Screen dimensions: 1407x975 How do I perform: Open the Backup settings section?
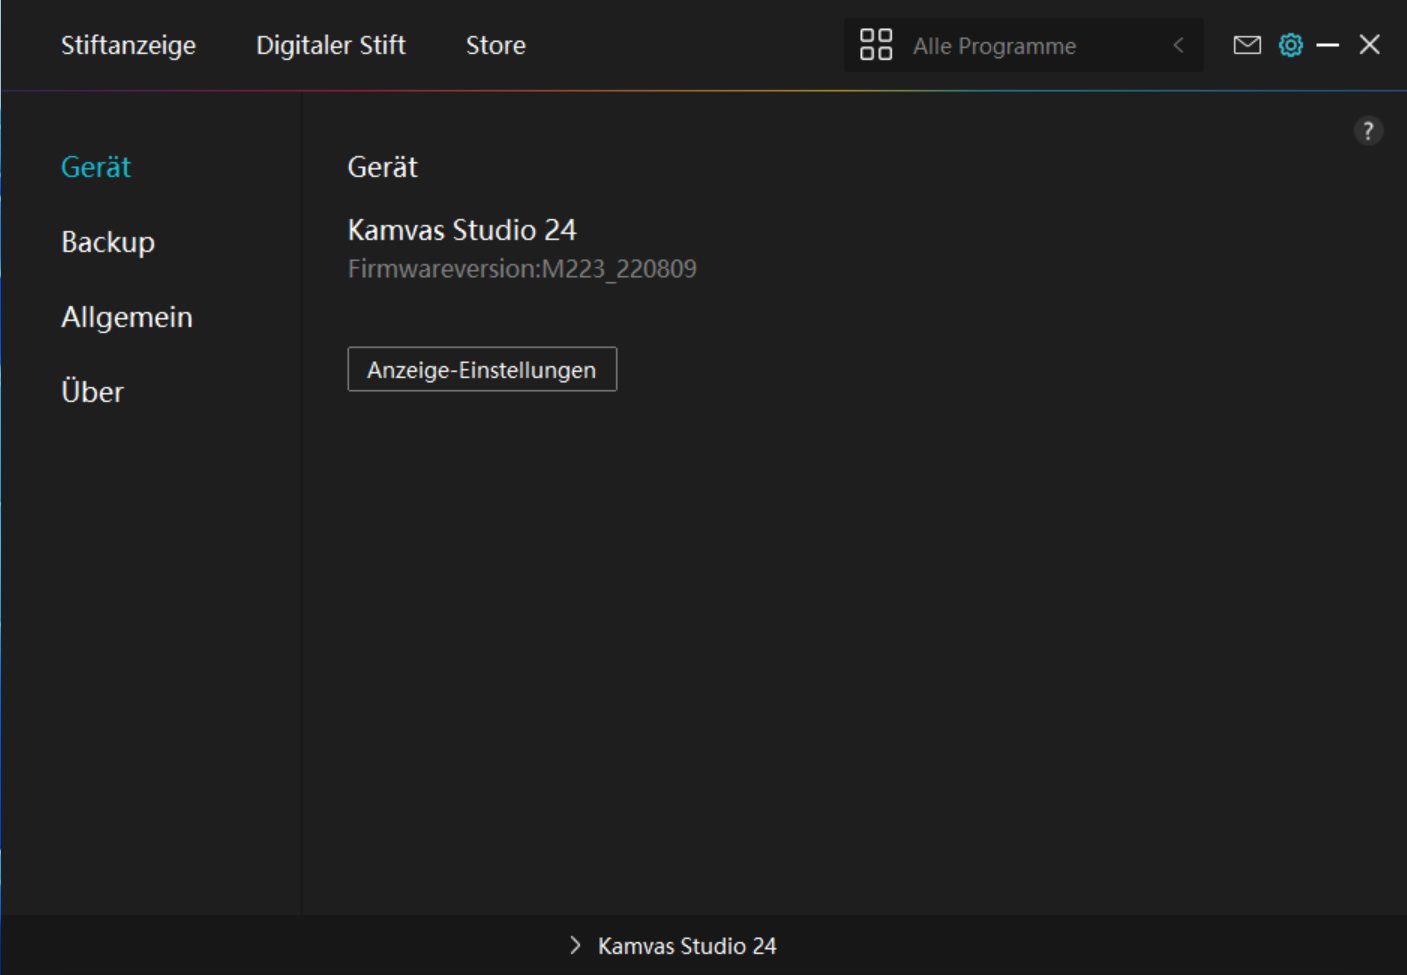(x=108, y=242)
